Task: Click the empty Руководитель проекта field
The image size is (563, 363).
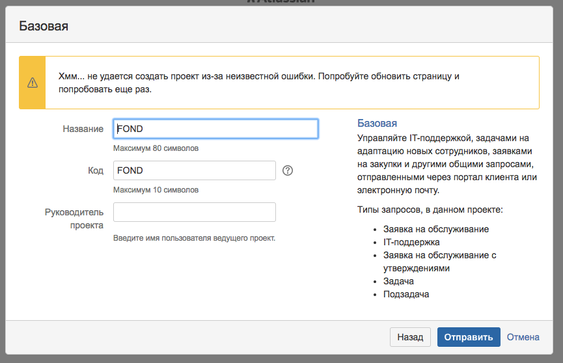Action: point(194,212)
